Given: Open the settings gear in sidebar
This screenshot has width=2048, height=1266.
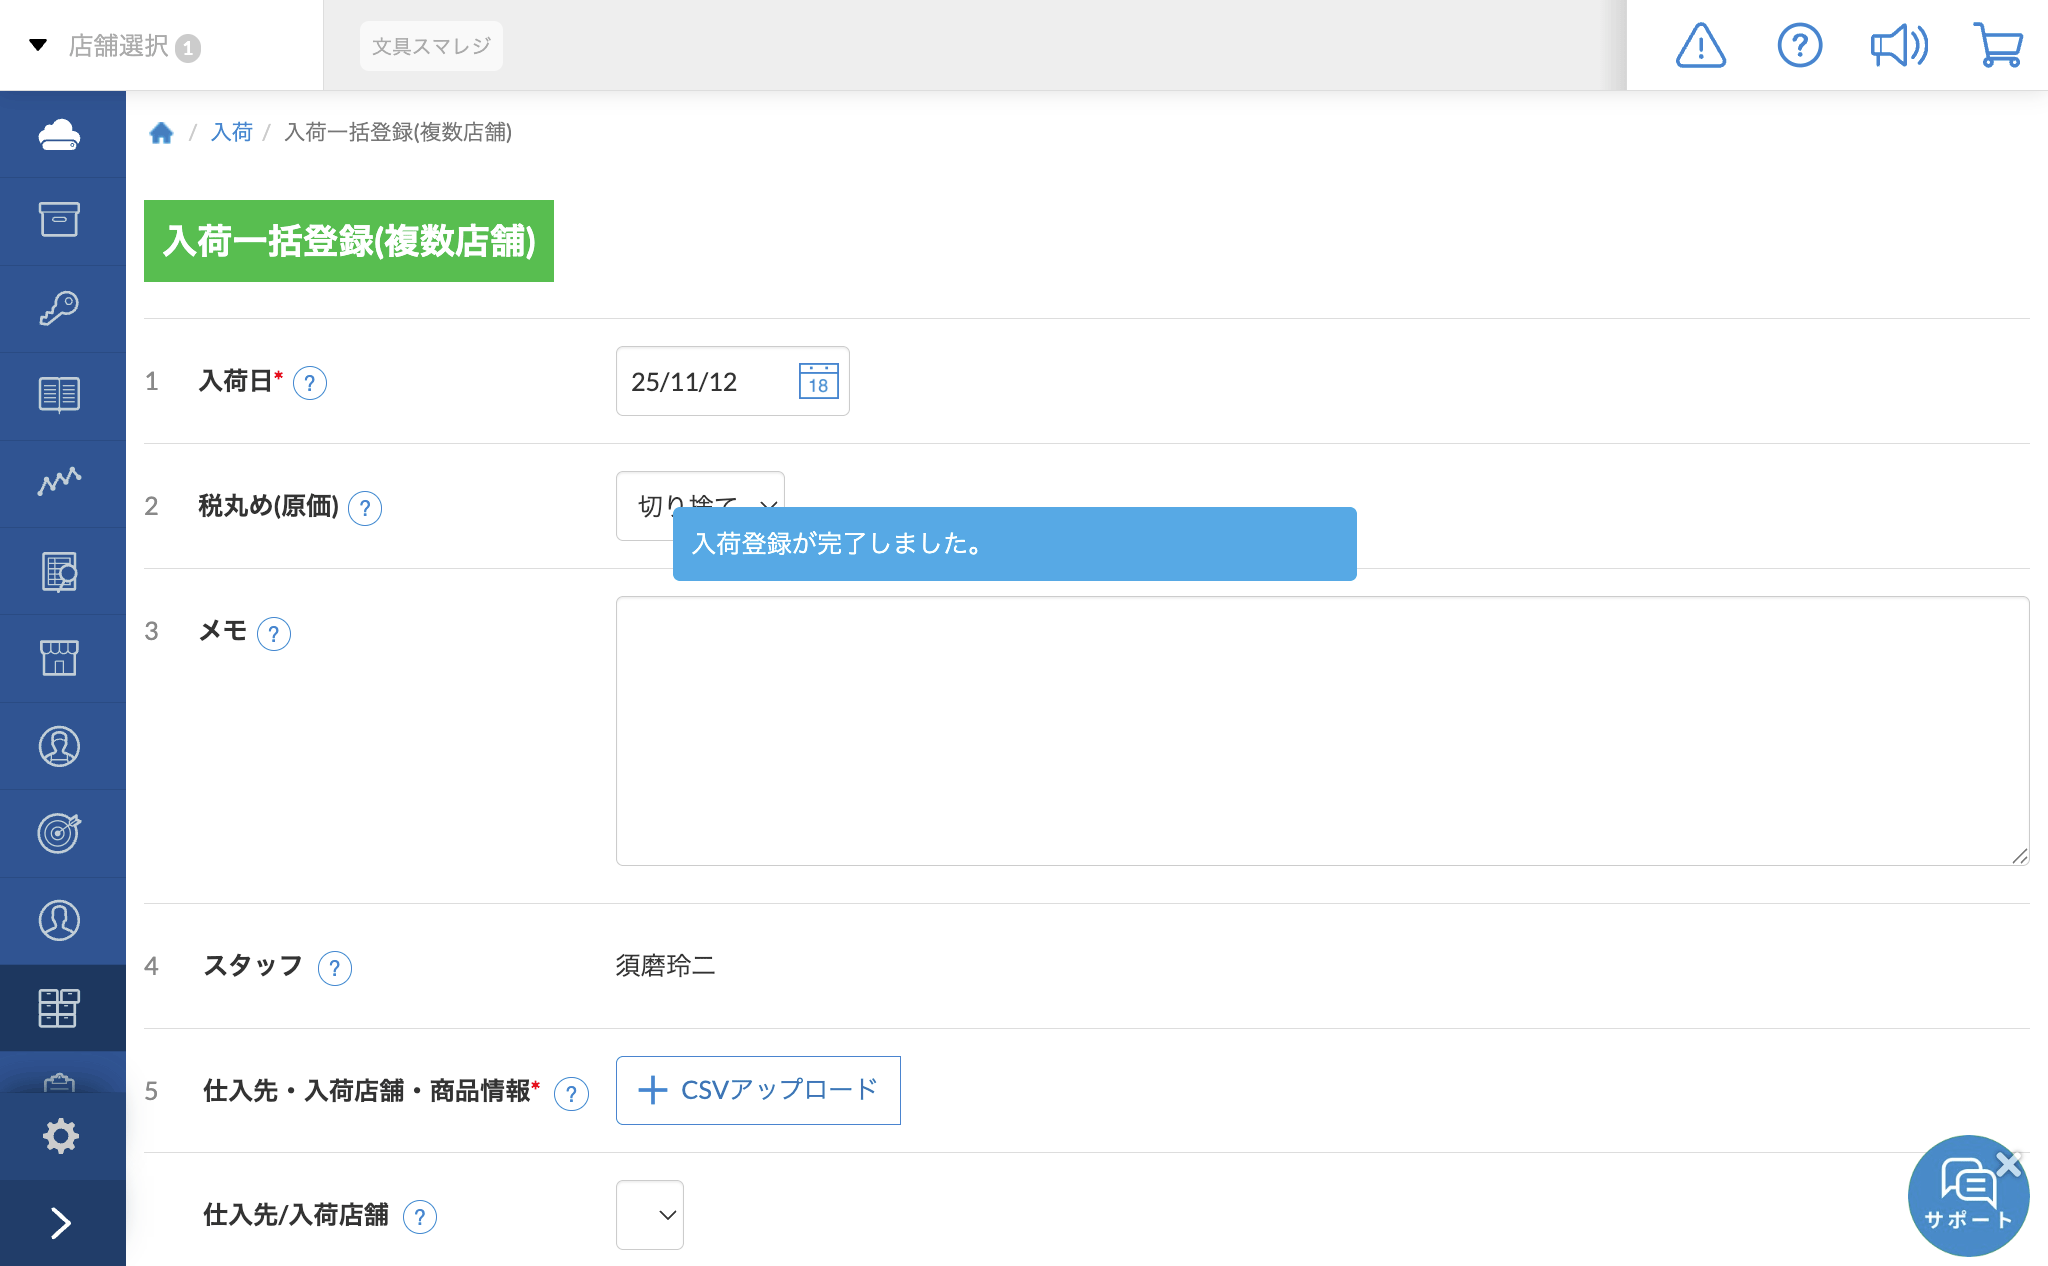Looking at the screenshot, I should click(x=60, y=1136).
